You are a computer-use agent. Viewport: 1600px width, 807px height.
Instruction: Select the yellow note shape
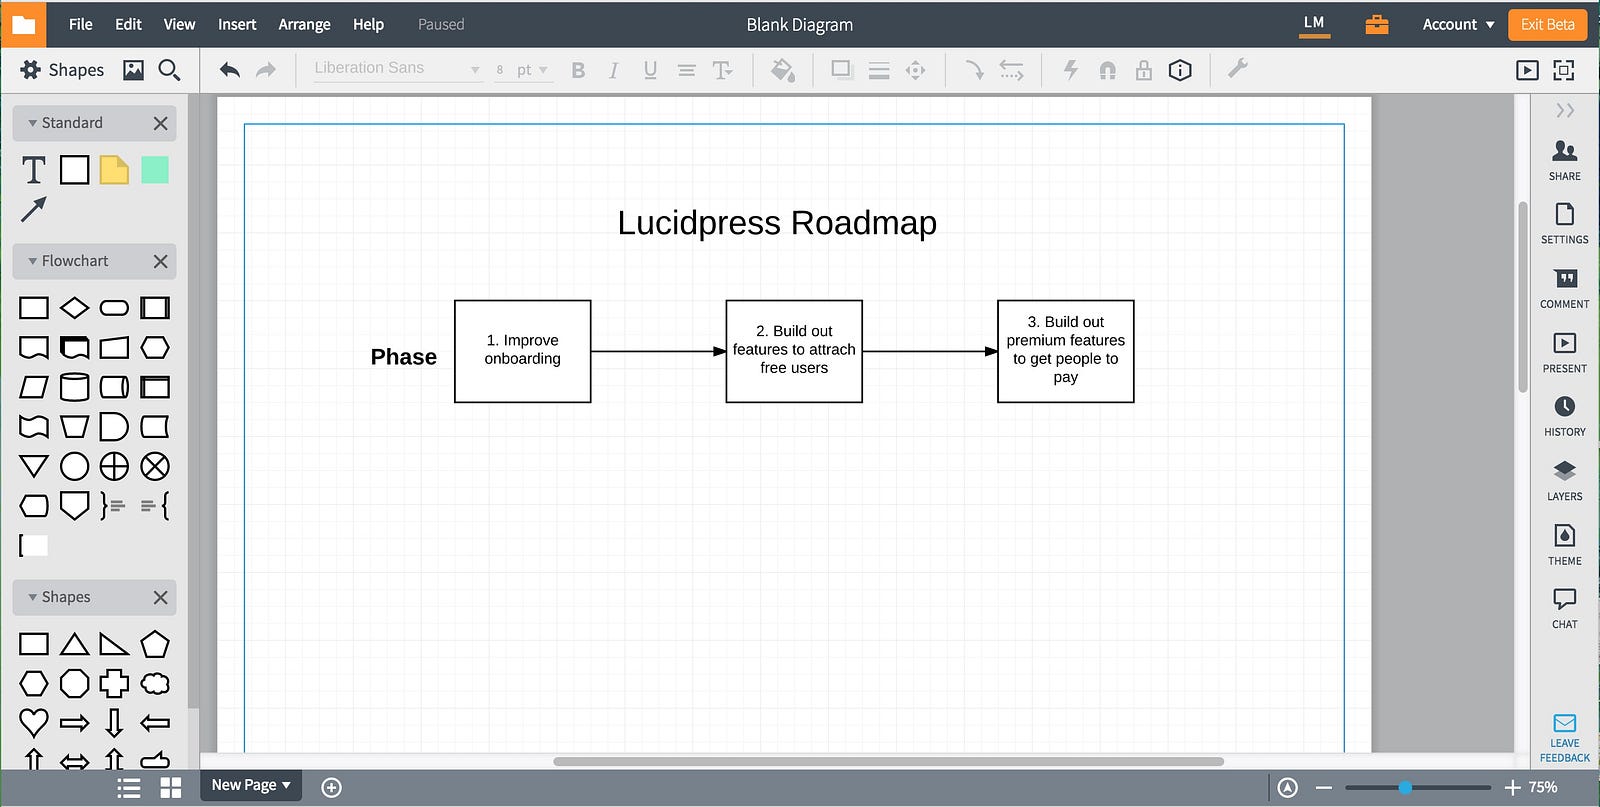(x=114, y=170)
